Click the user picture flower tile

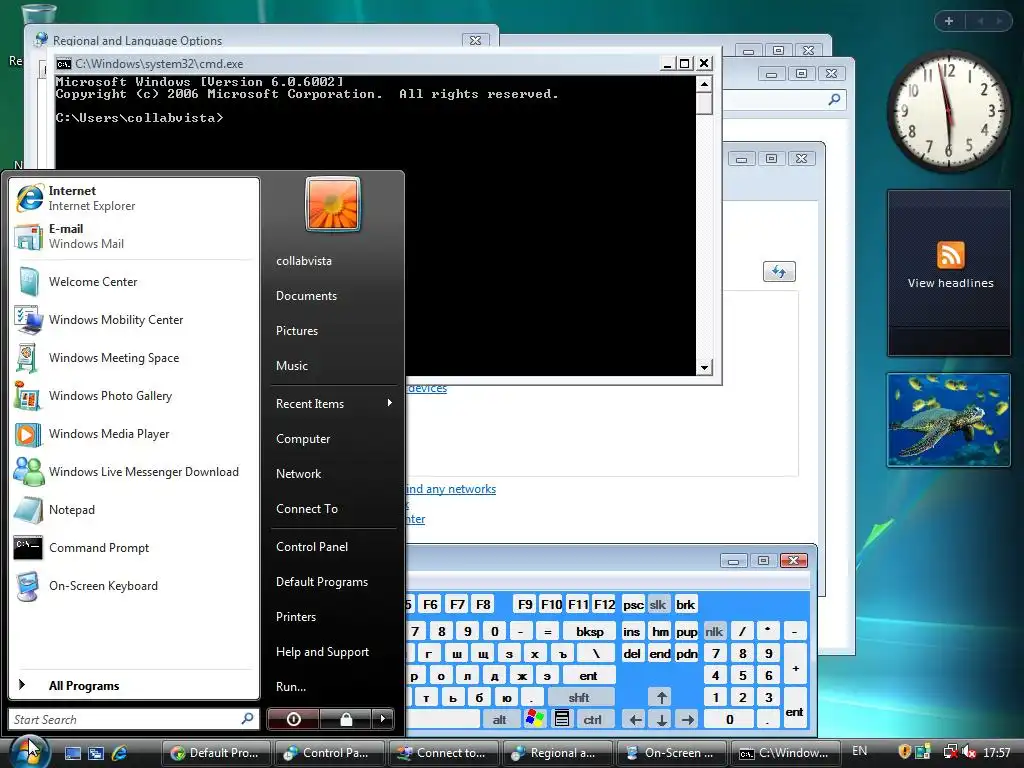tap(332, 204)
